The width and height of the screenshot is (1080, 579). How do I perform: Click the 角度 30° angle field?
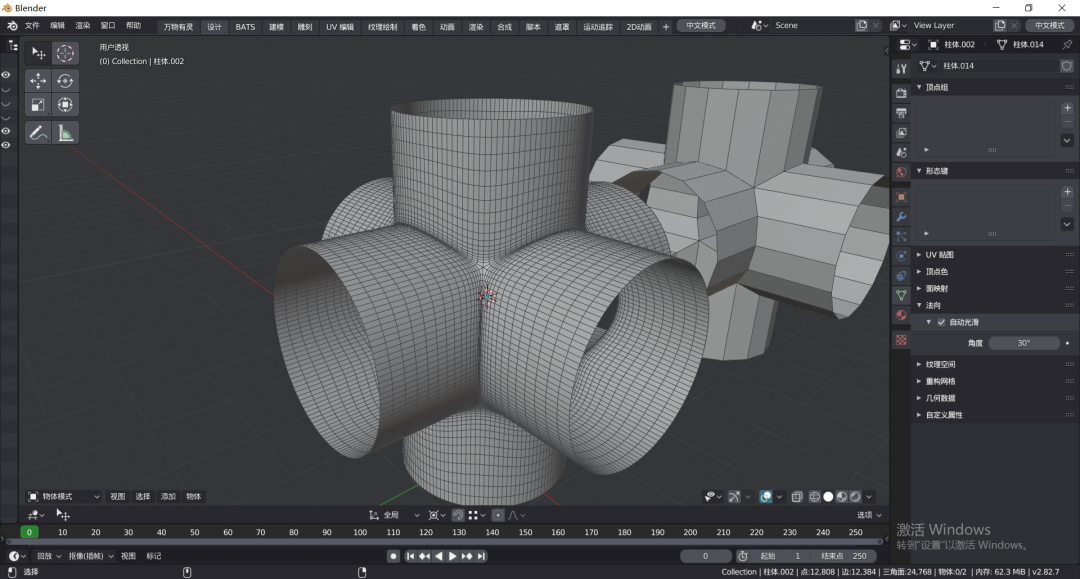[1023, 343]
